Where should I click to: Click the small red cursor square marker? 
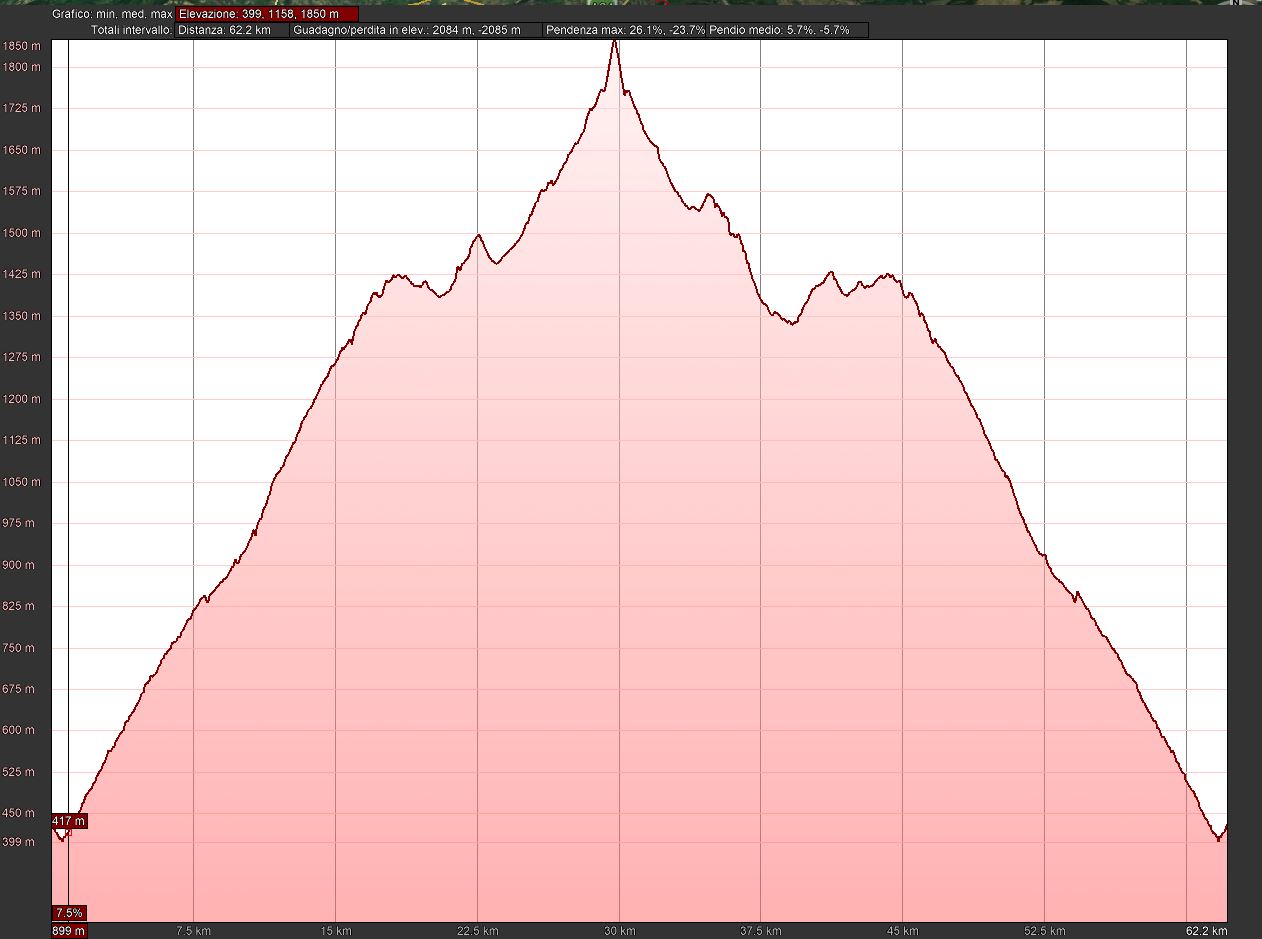(68, 833)
